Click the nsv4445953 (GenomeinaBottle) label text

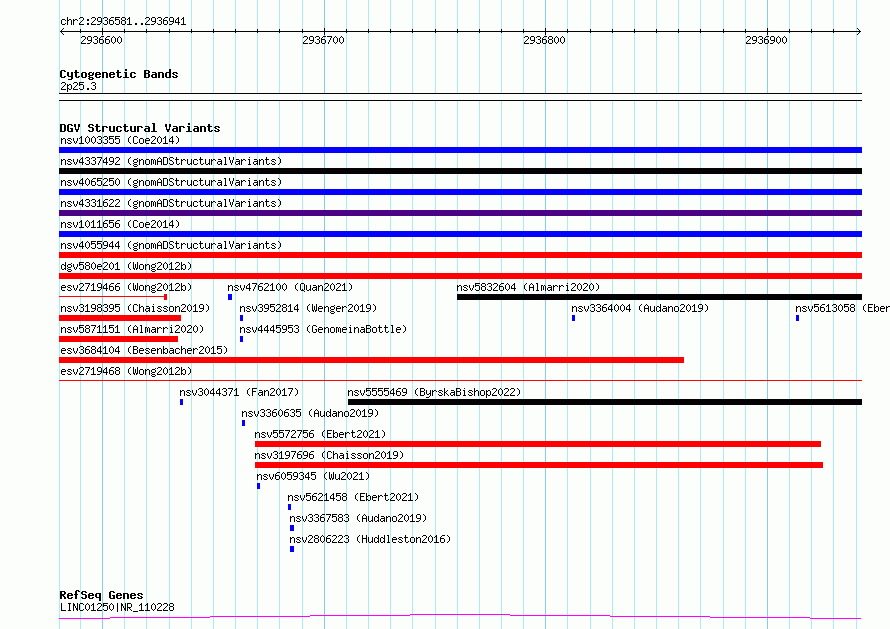tap(323, 329)
